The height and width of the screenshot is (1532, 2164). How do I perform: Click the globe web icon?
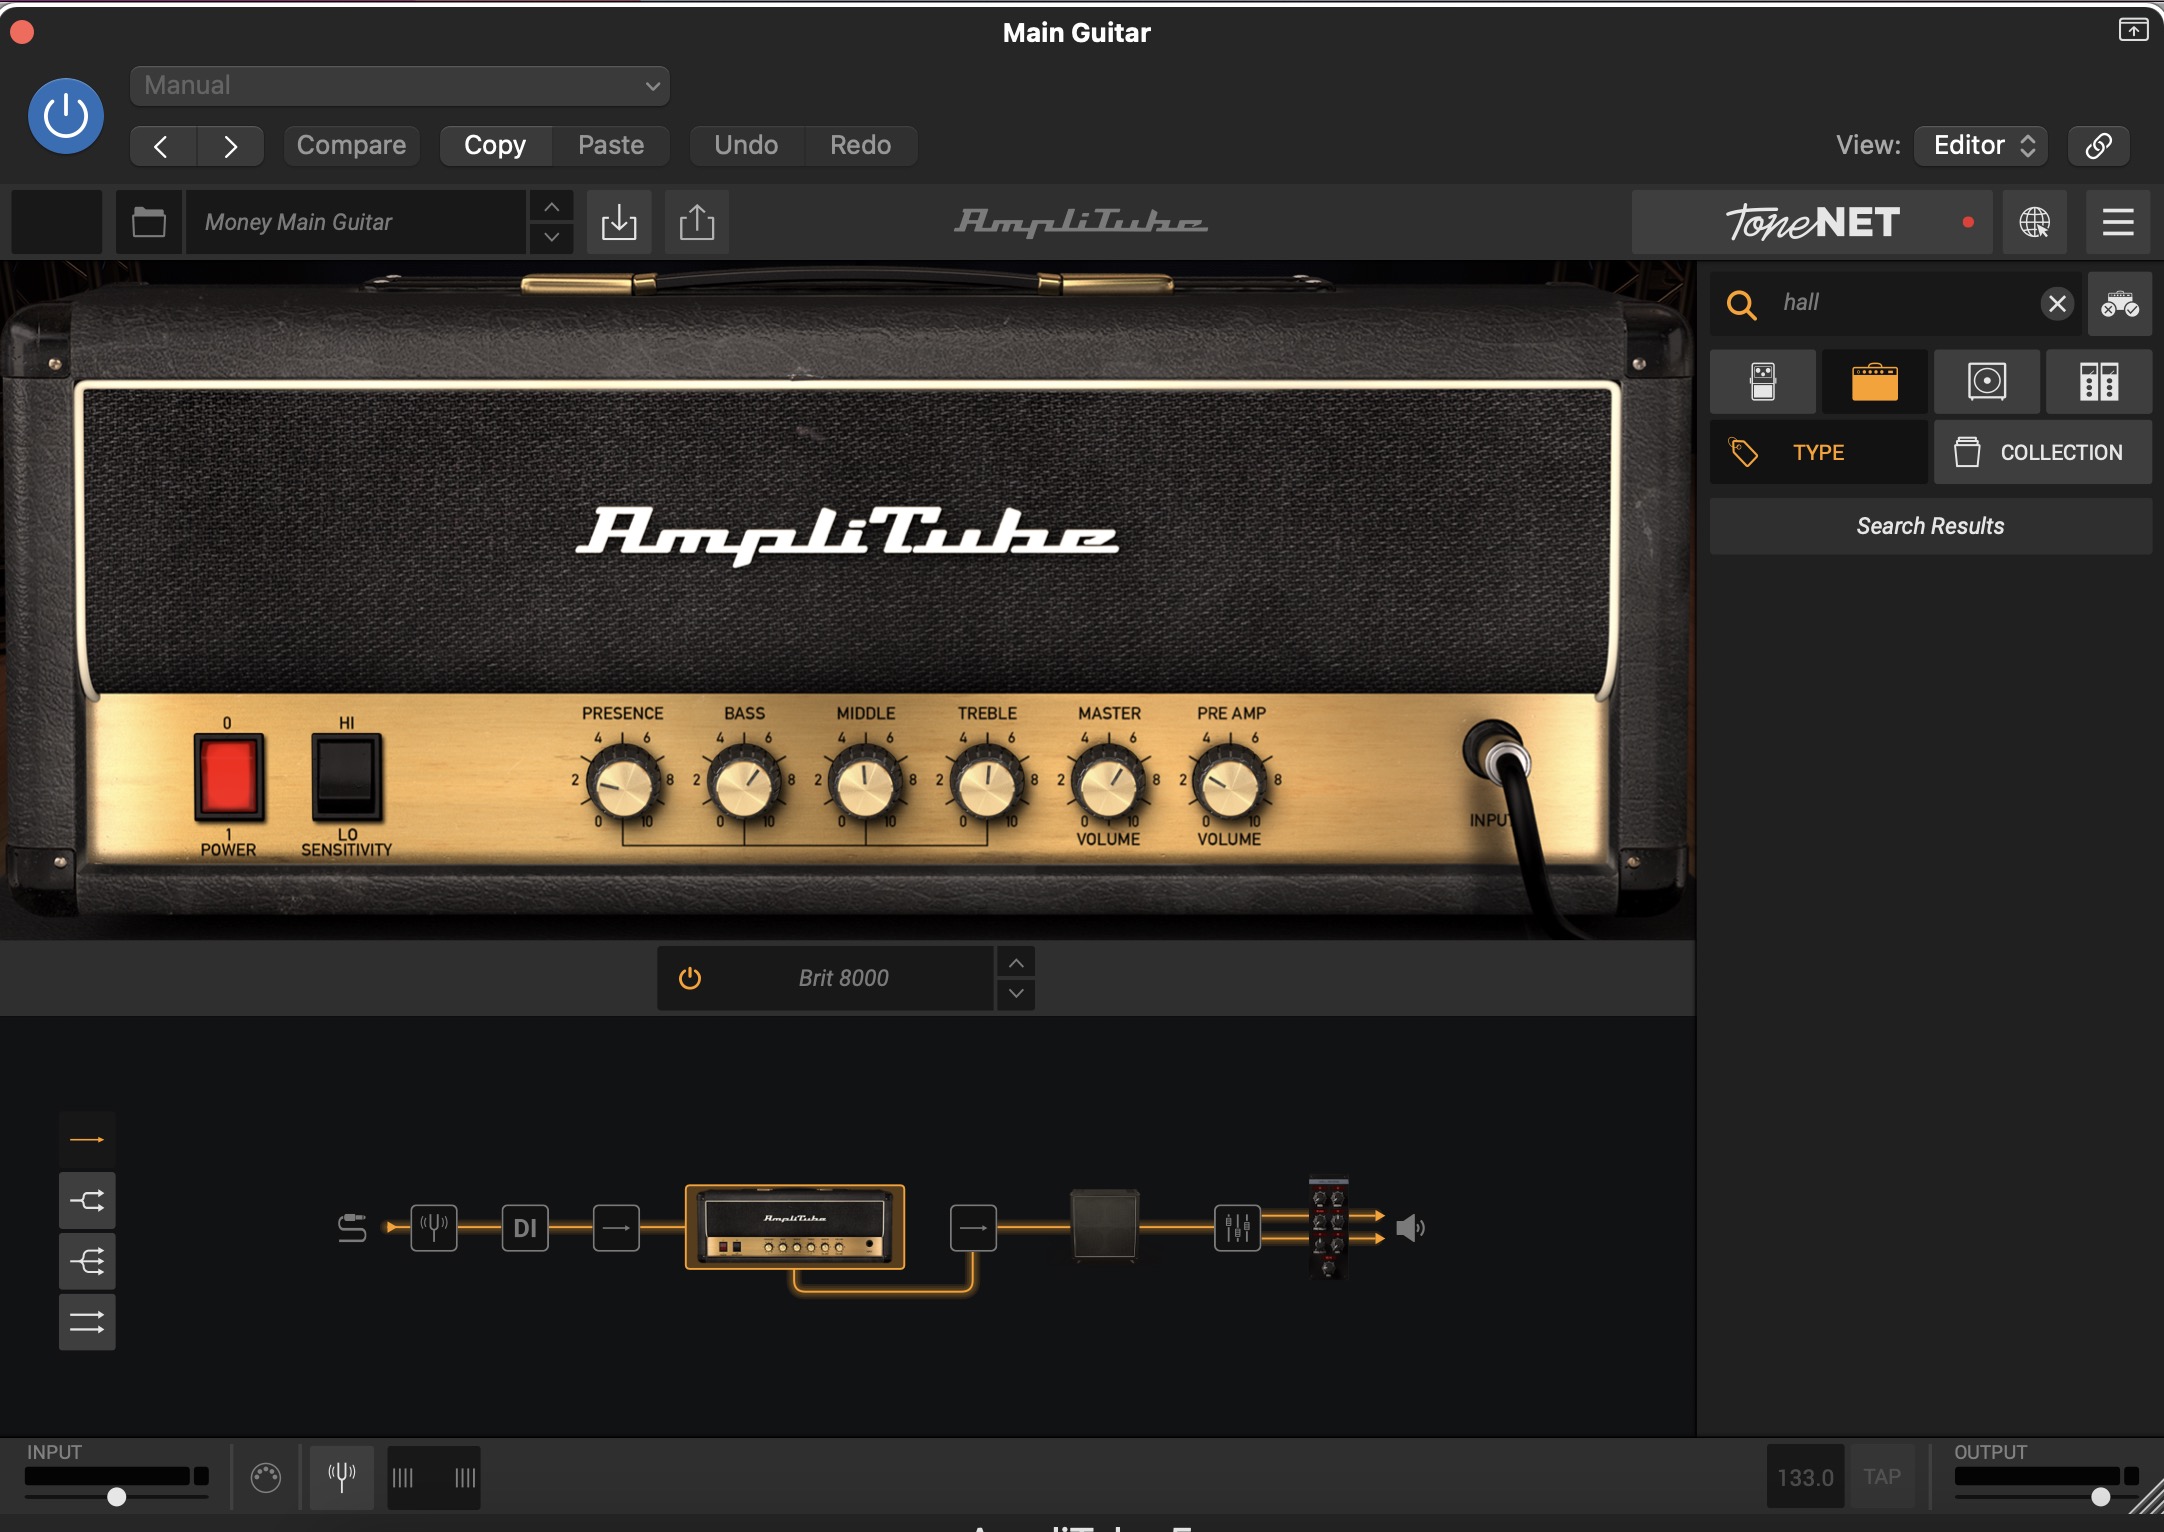pos(2034,222)
